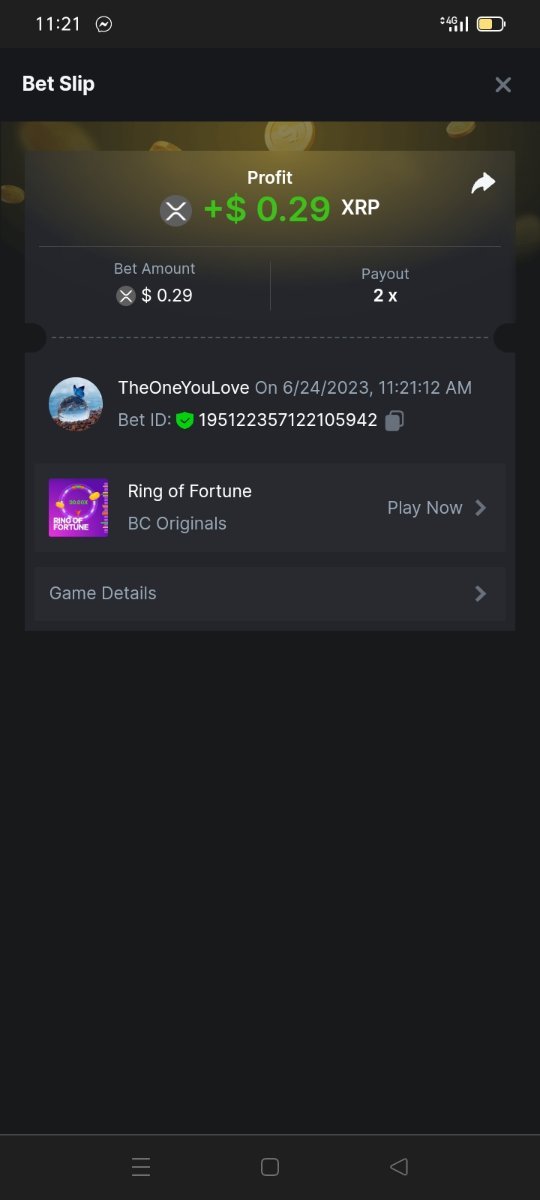Tap the TheOneYouLove username
Screen dimensions: 540x1200
[184, 388]
